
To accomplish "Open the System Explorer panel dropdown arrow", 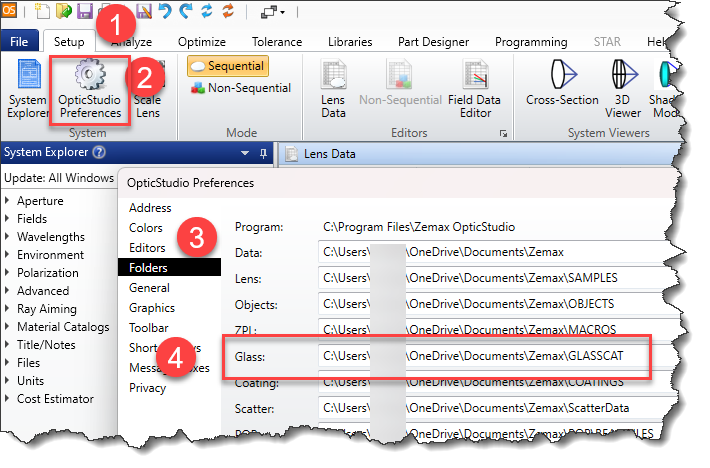I will pyautogui.click(x=244, y=153).
